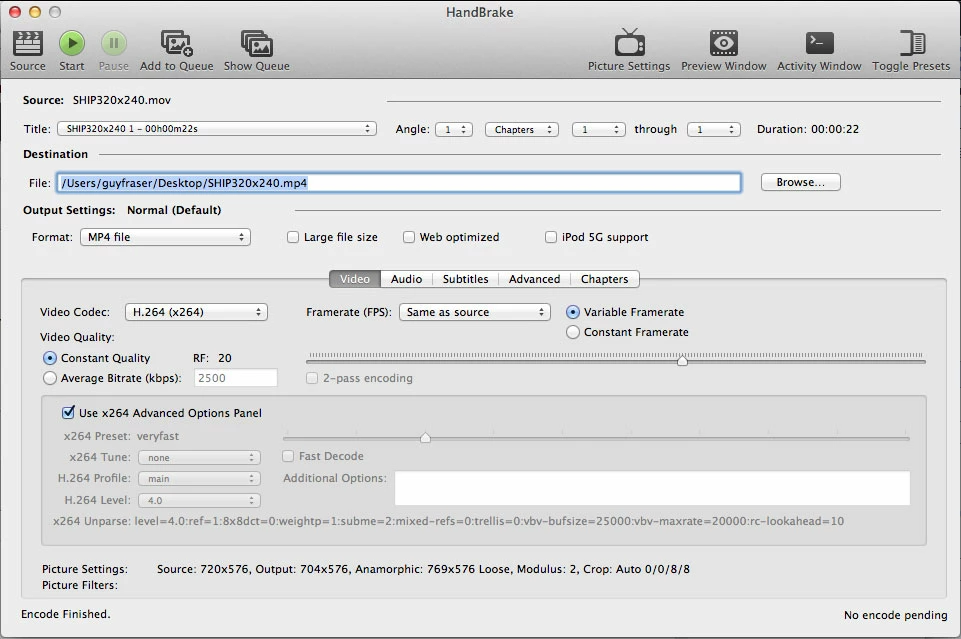Open the Chapters range type dropdown

click(522, 129)
